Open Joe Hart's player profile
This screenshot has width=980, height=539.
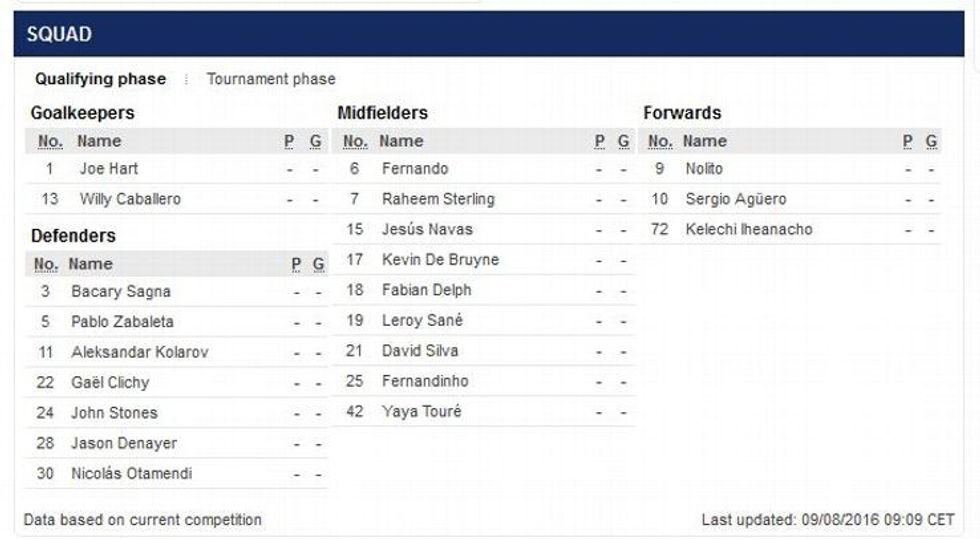[109, 169]
